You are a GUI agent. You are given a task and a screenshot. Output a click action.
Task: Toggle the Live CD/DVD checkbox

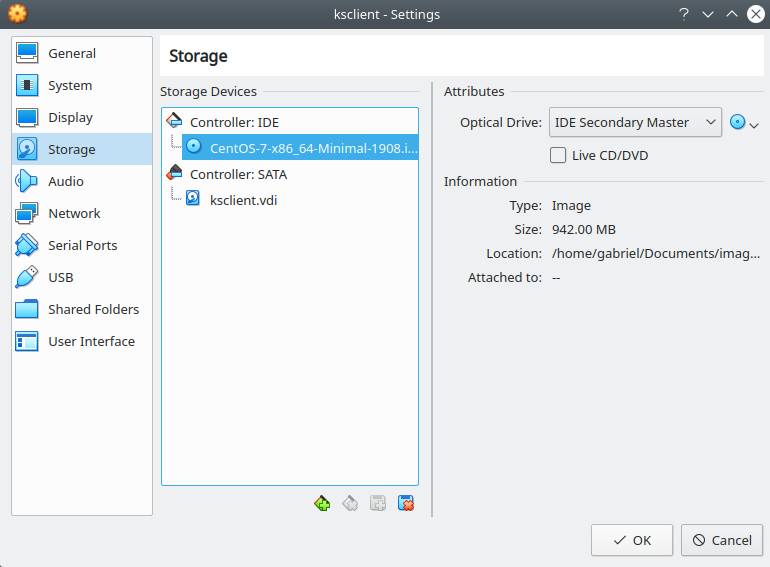[558, 155]
